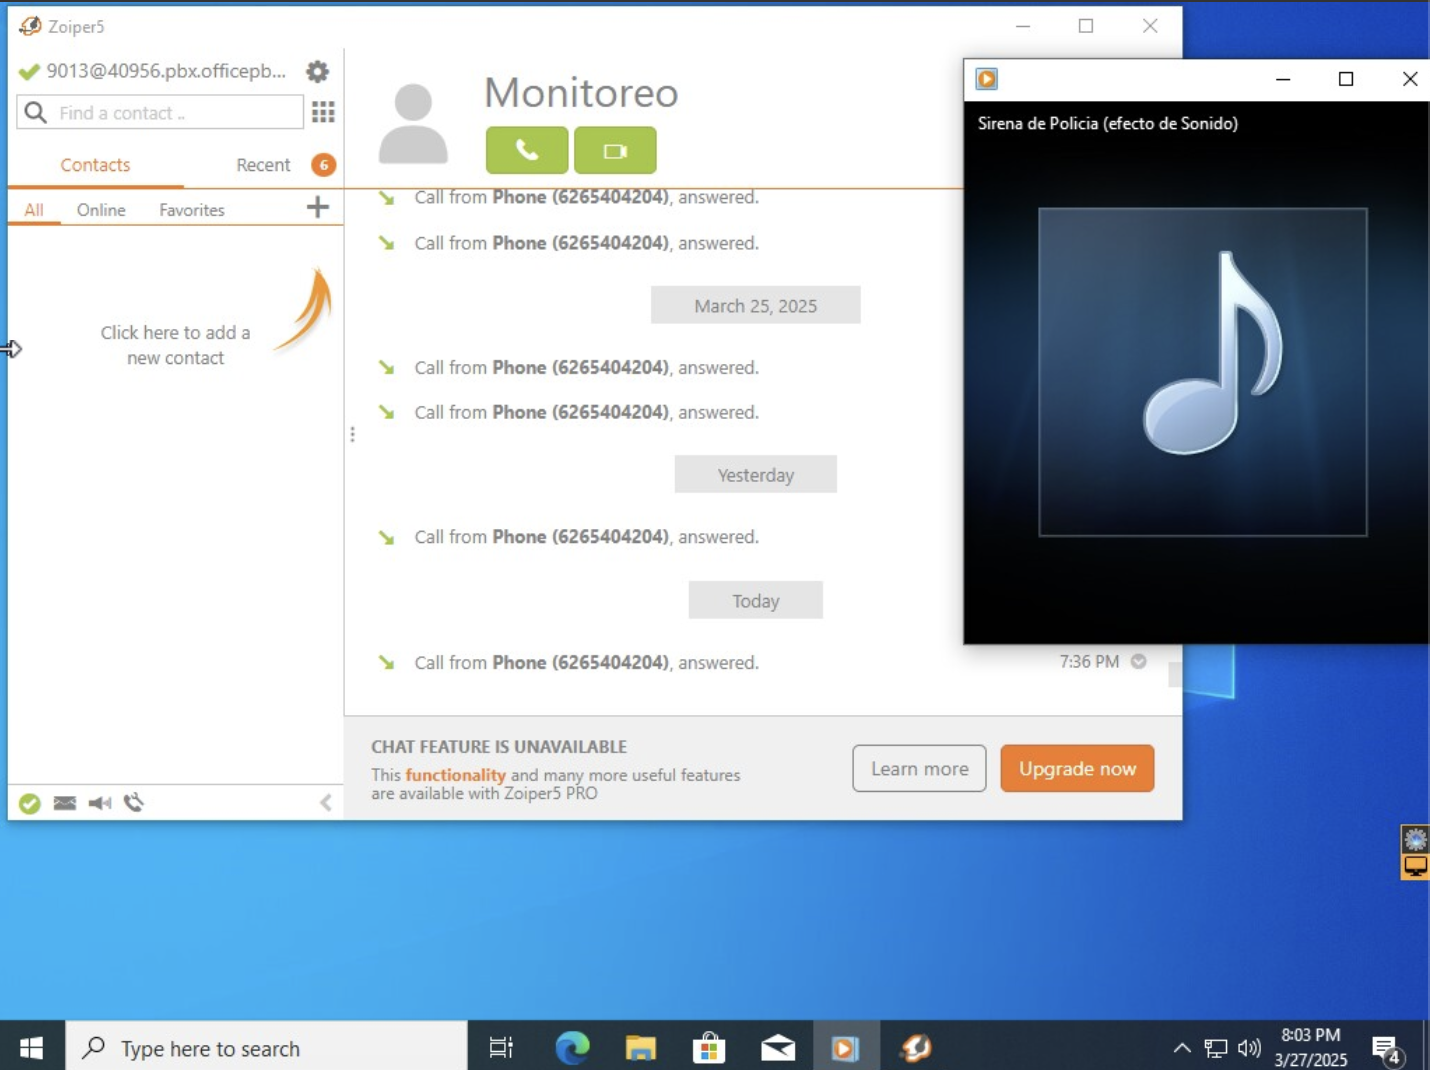Open the Windows Start menu
The width and height of the screenshot is (1430, 1070).
(x=32, y=1047)
